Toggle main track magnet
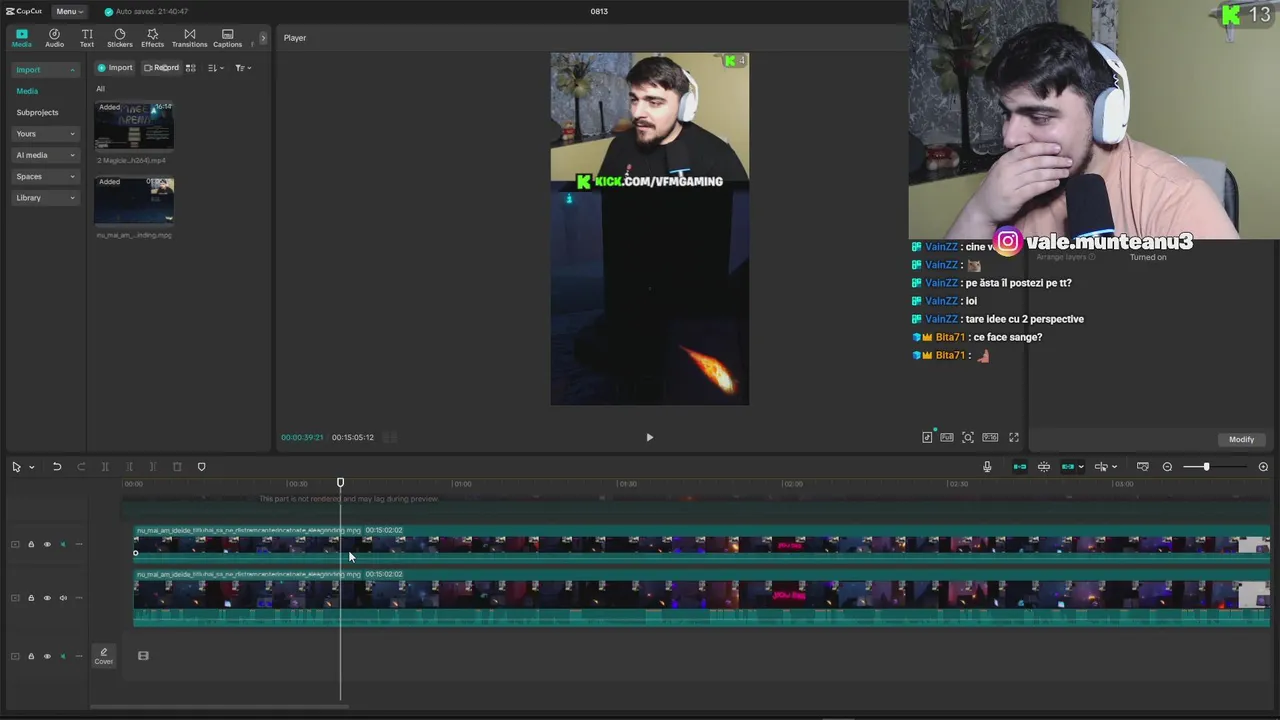This screenshot has width=1280, height=720. tap(1020, 467)
